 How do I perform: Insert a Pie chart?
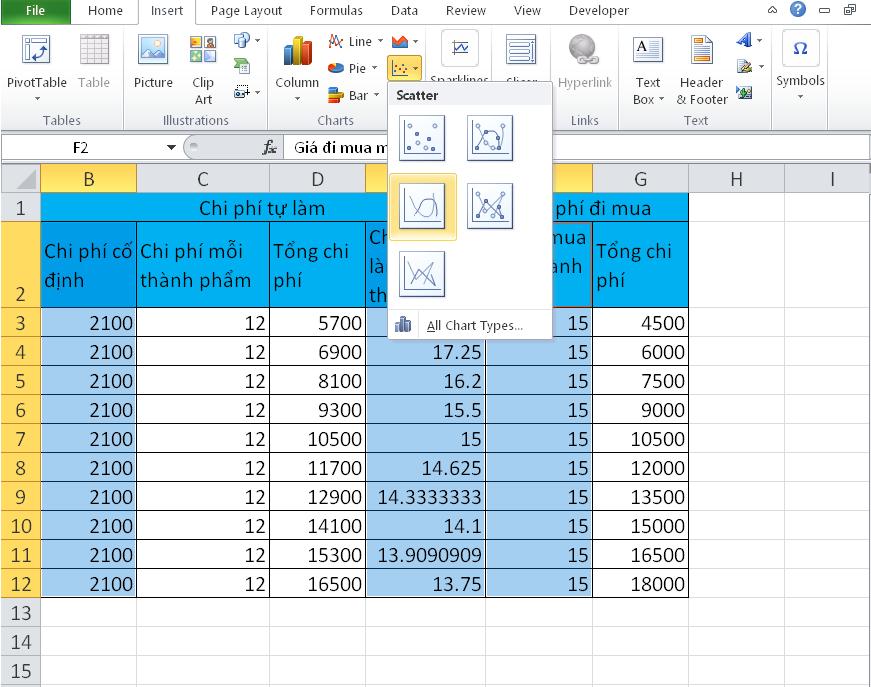pyautogui.click(x=347, y=68)
